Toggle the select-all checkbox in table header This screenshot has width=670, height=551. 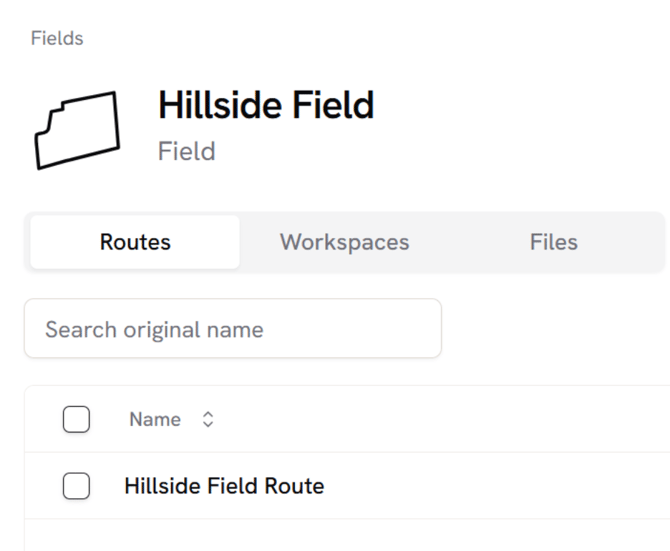click(76, 420)
